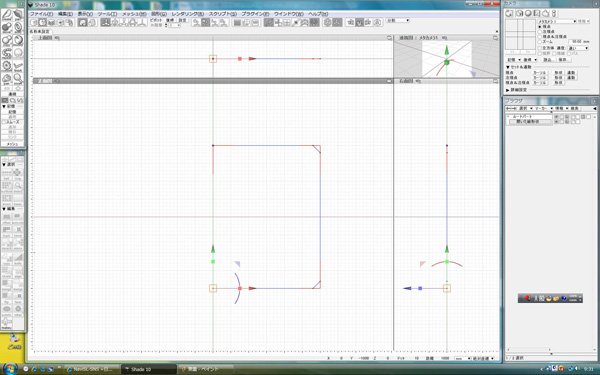This screenshot has height=375, width=600.
Task: Select the 視点&注視点 radio button
Action: [540, 37]
